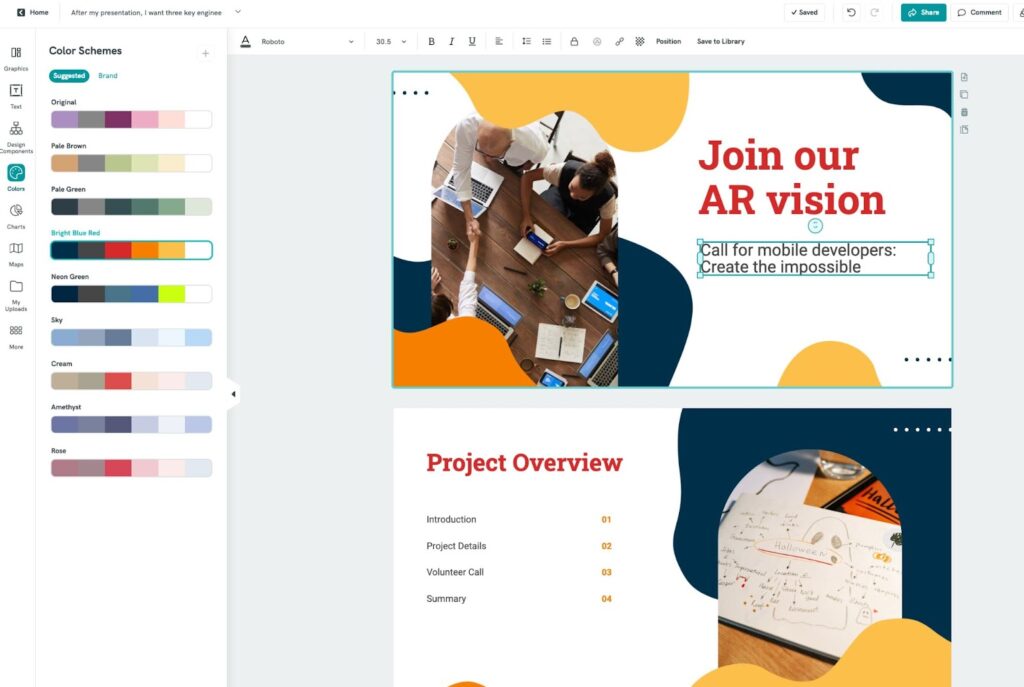Open the Design Components panel
1024x687 pixels.
(16, 137)
